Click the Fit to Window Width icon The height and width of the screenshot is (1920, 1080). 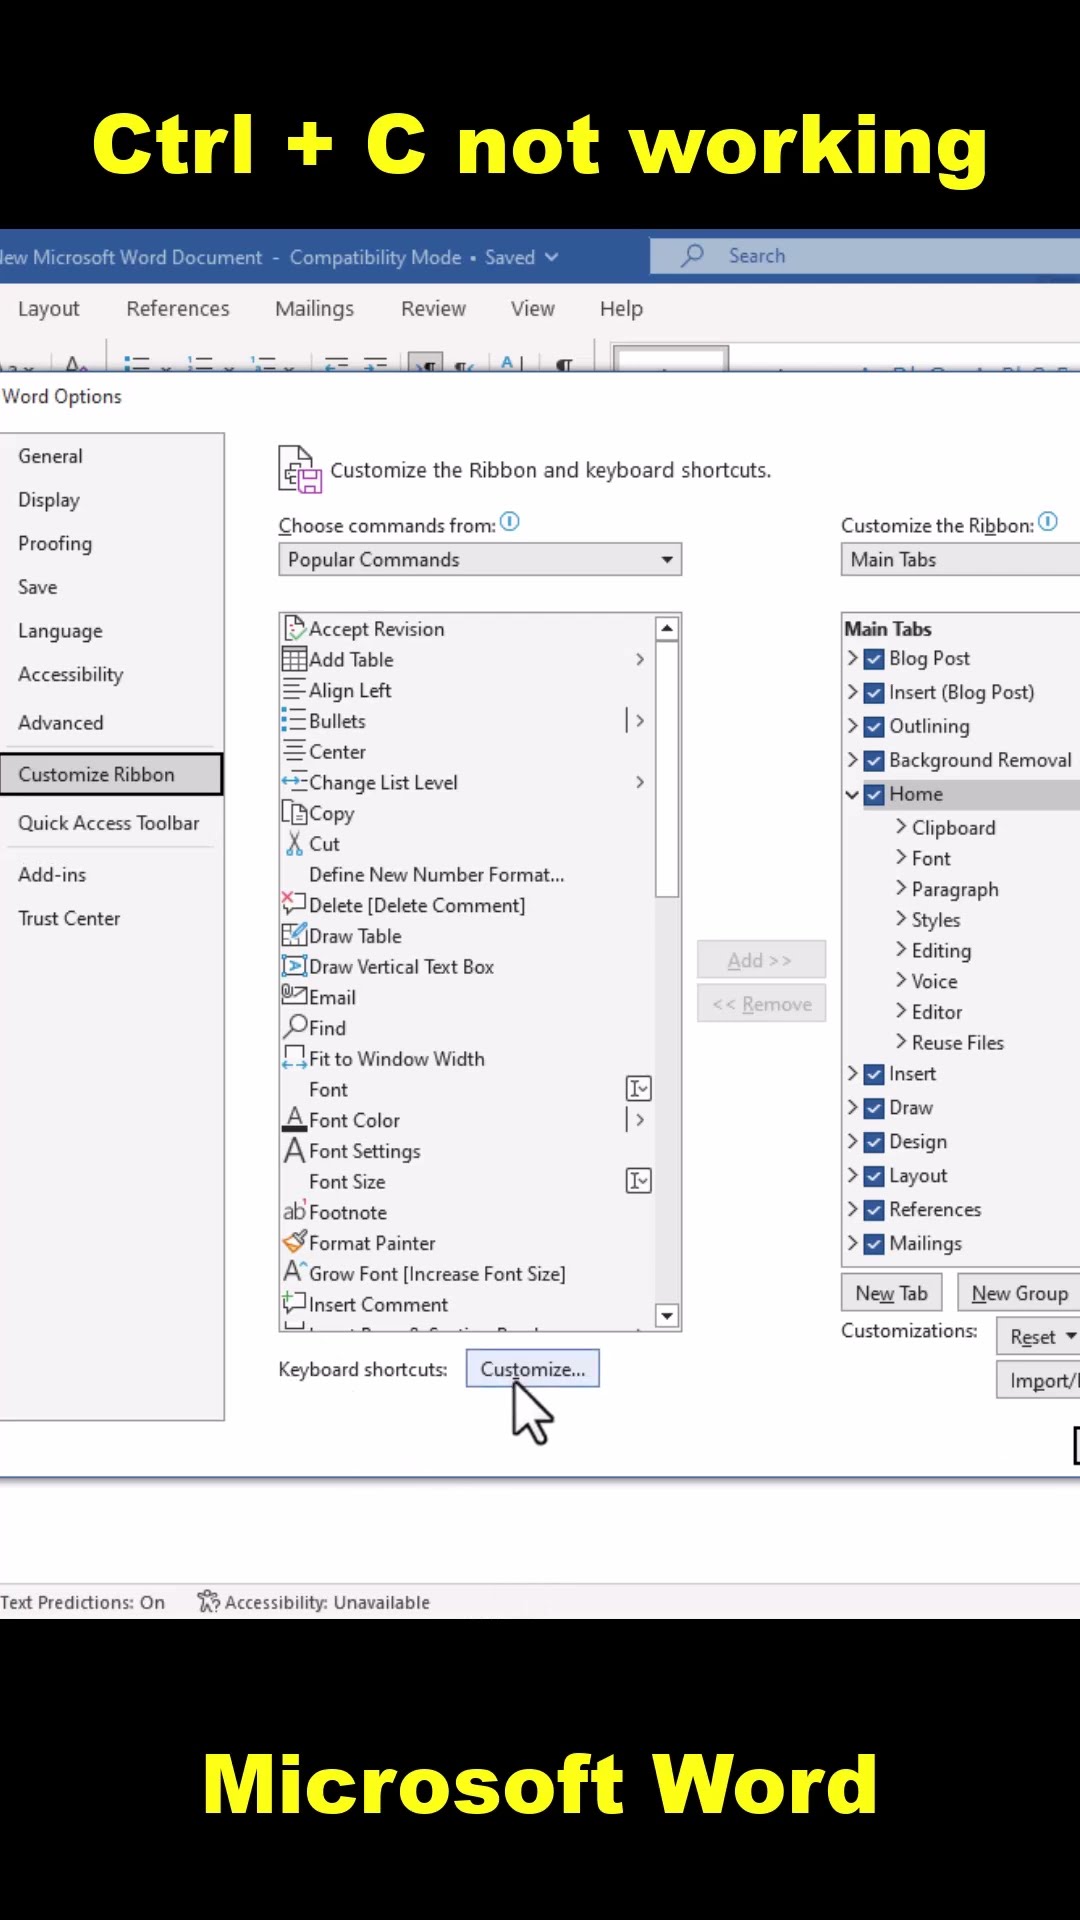294,1057
